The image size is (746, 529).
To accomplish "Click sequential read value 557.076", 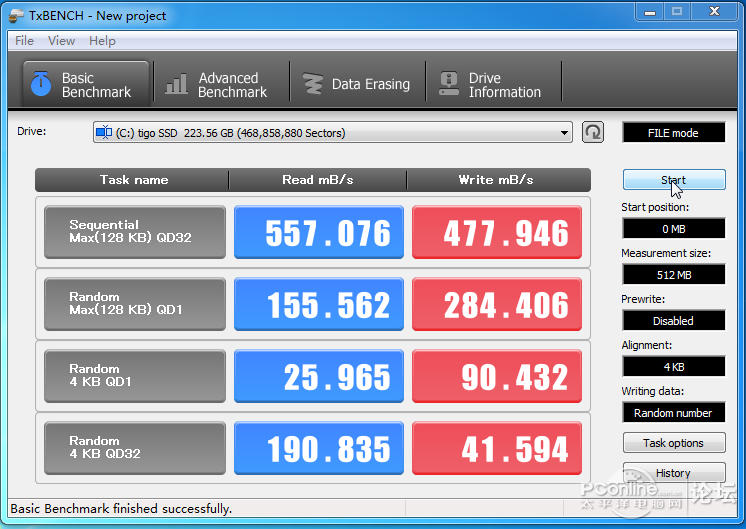I will [319, 232].
